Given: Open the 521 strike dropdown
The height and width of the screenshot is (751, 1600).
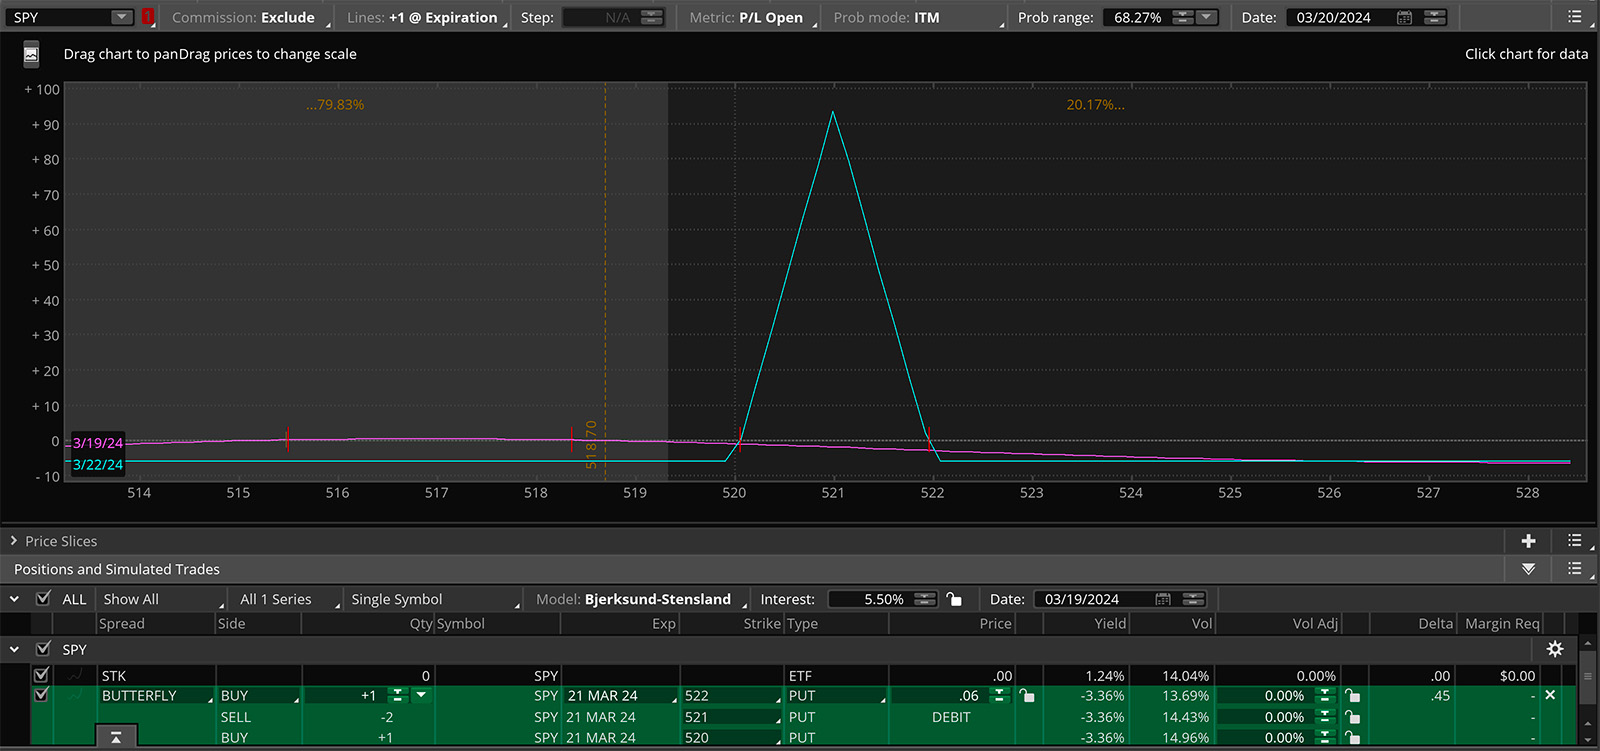Looking at the screenshot, I should (x=732, y=717).
